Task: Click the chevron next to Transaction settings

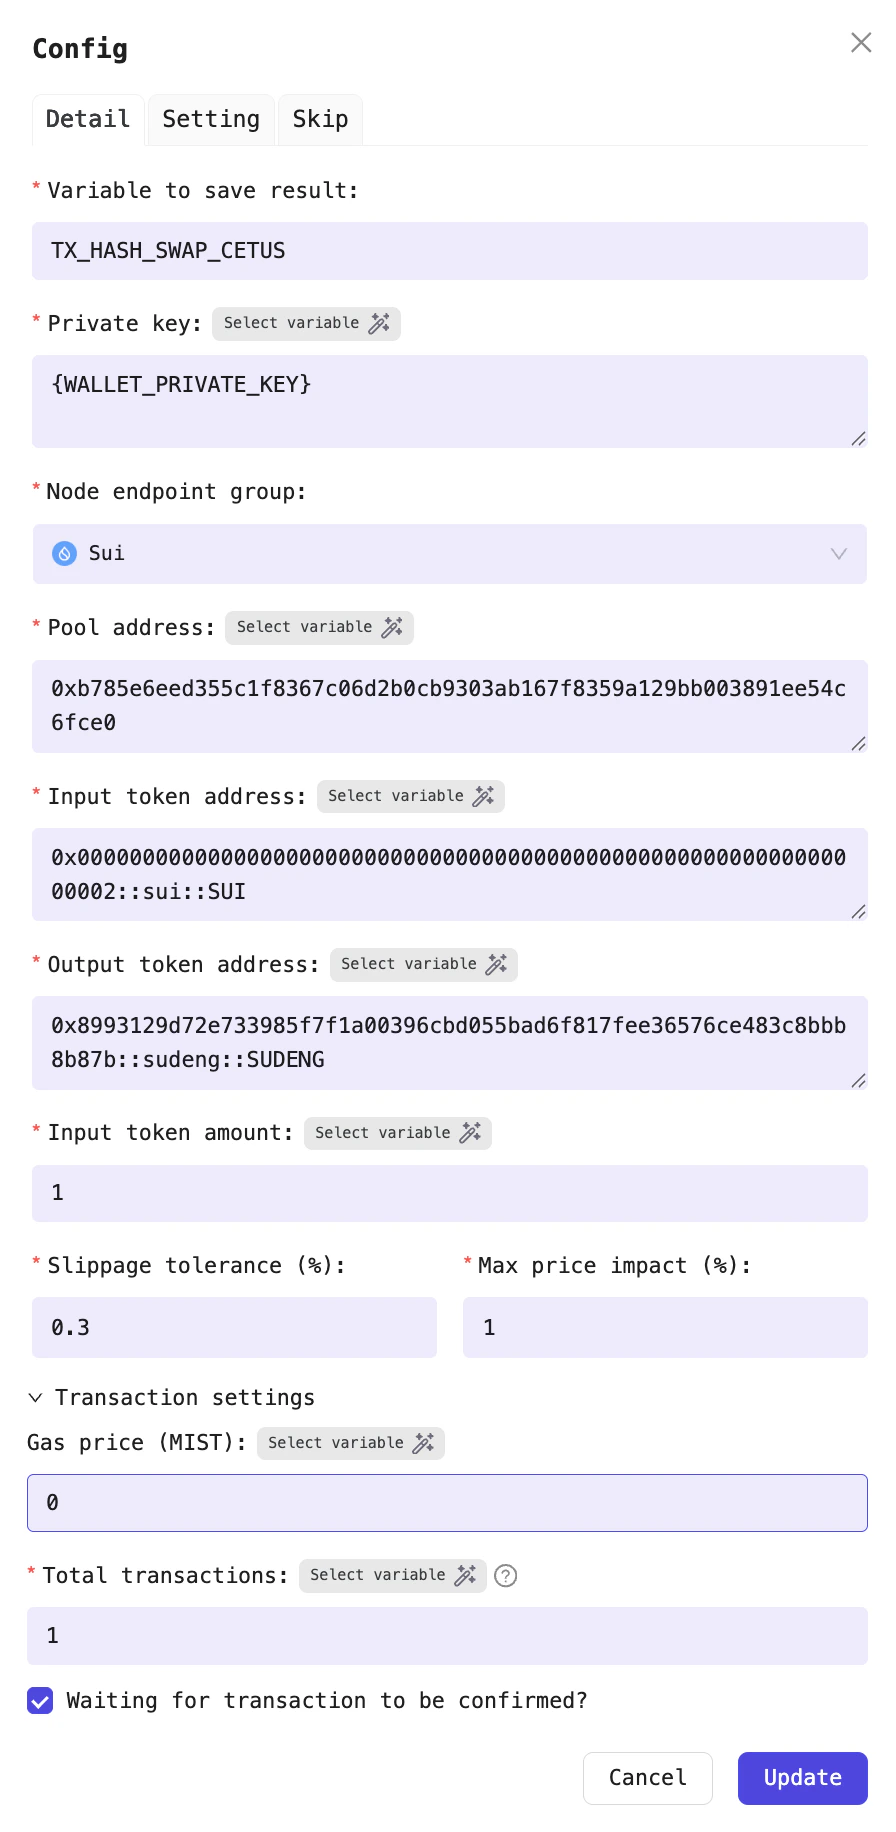Action: (x=36, y=1397)
